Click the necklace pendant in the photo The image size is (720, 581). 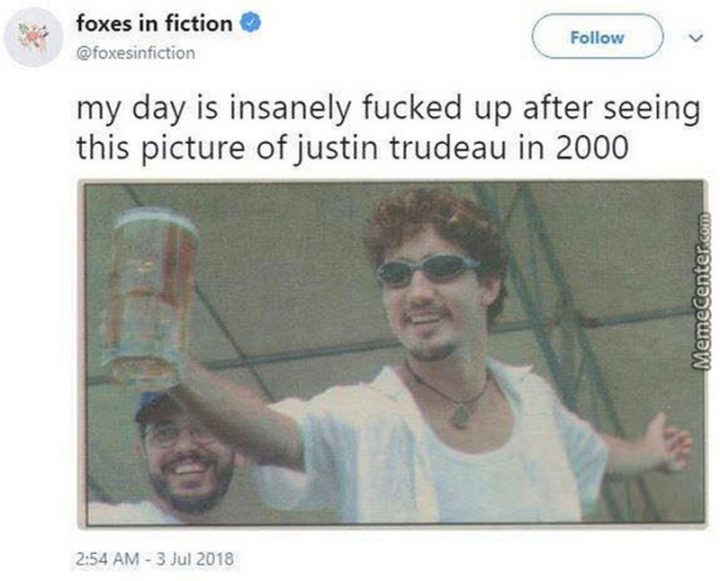[x=461, y=413]
